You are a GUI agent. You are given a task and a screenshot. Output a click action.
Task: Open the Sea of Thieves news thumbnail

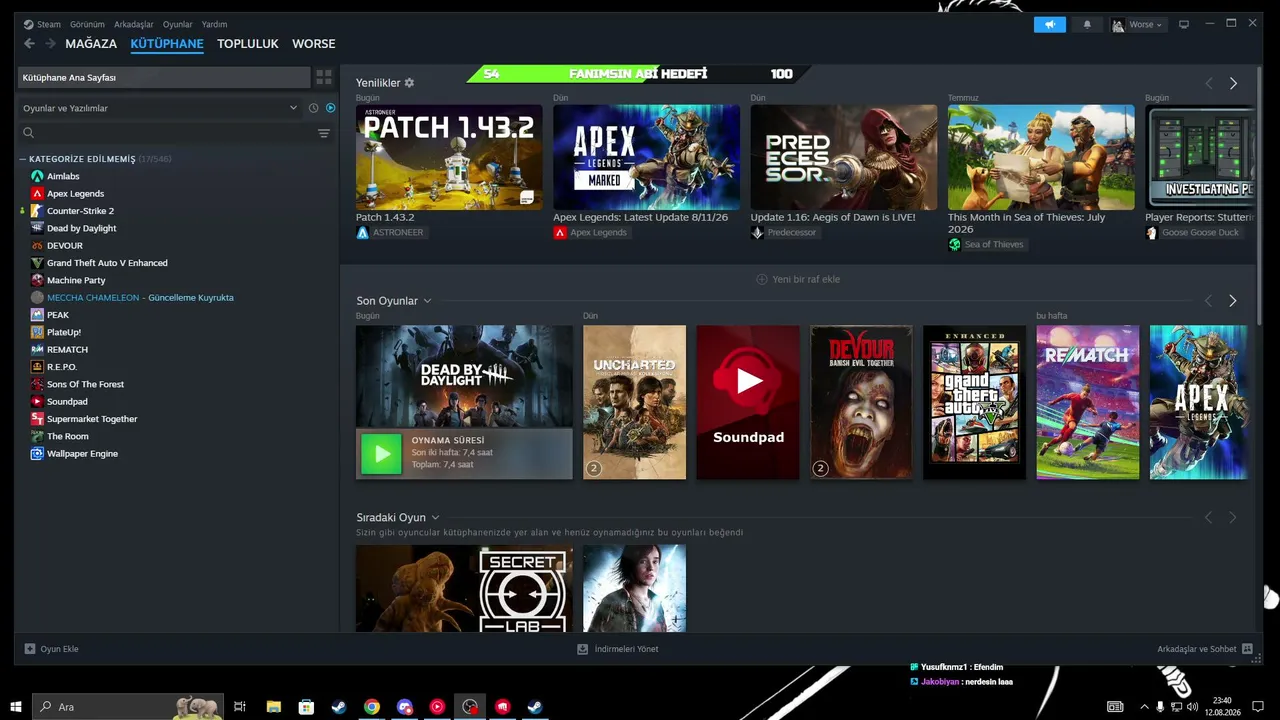pyautogui.click(x=1041, y=157)
